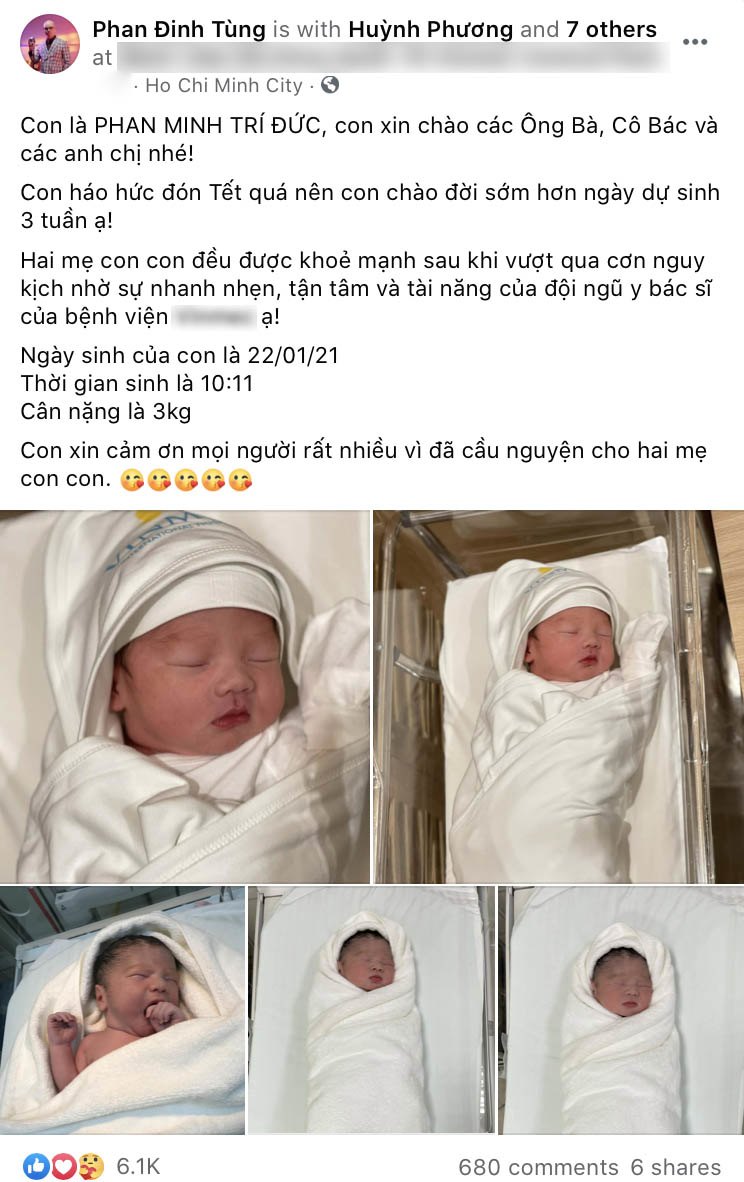View the 6 shares list
The image size is (744, 1182).
(x=675, y=1167)
